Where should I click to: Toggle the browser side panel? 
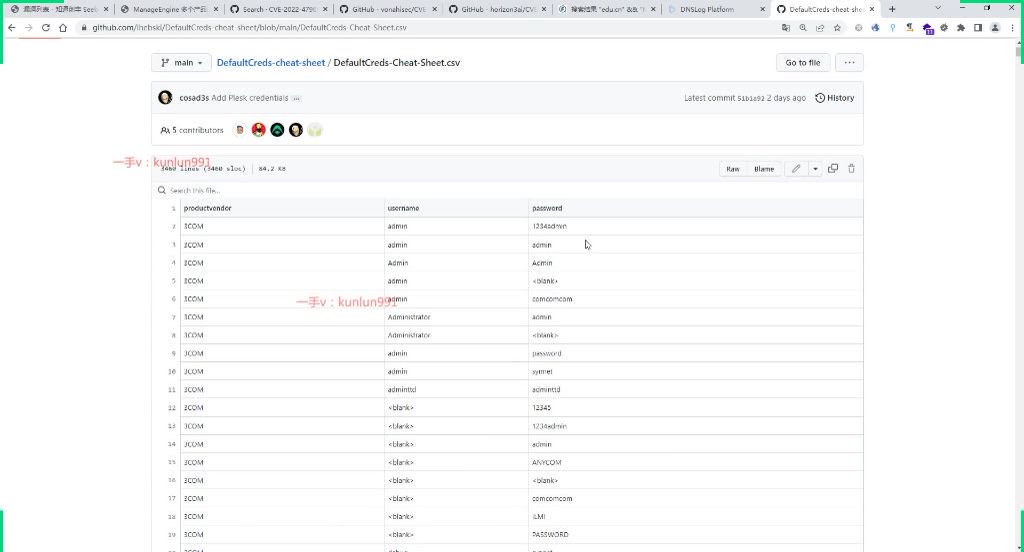[x=978, y=28]
